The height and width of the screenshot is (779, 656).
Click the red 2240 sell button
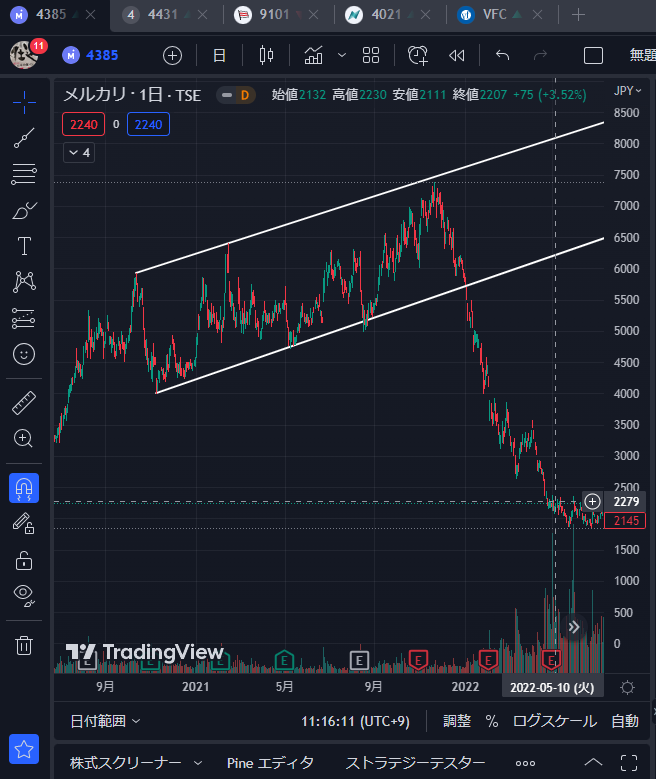[x=83, y=124]
